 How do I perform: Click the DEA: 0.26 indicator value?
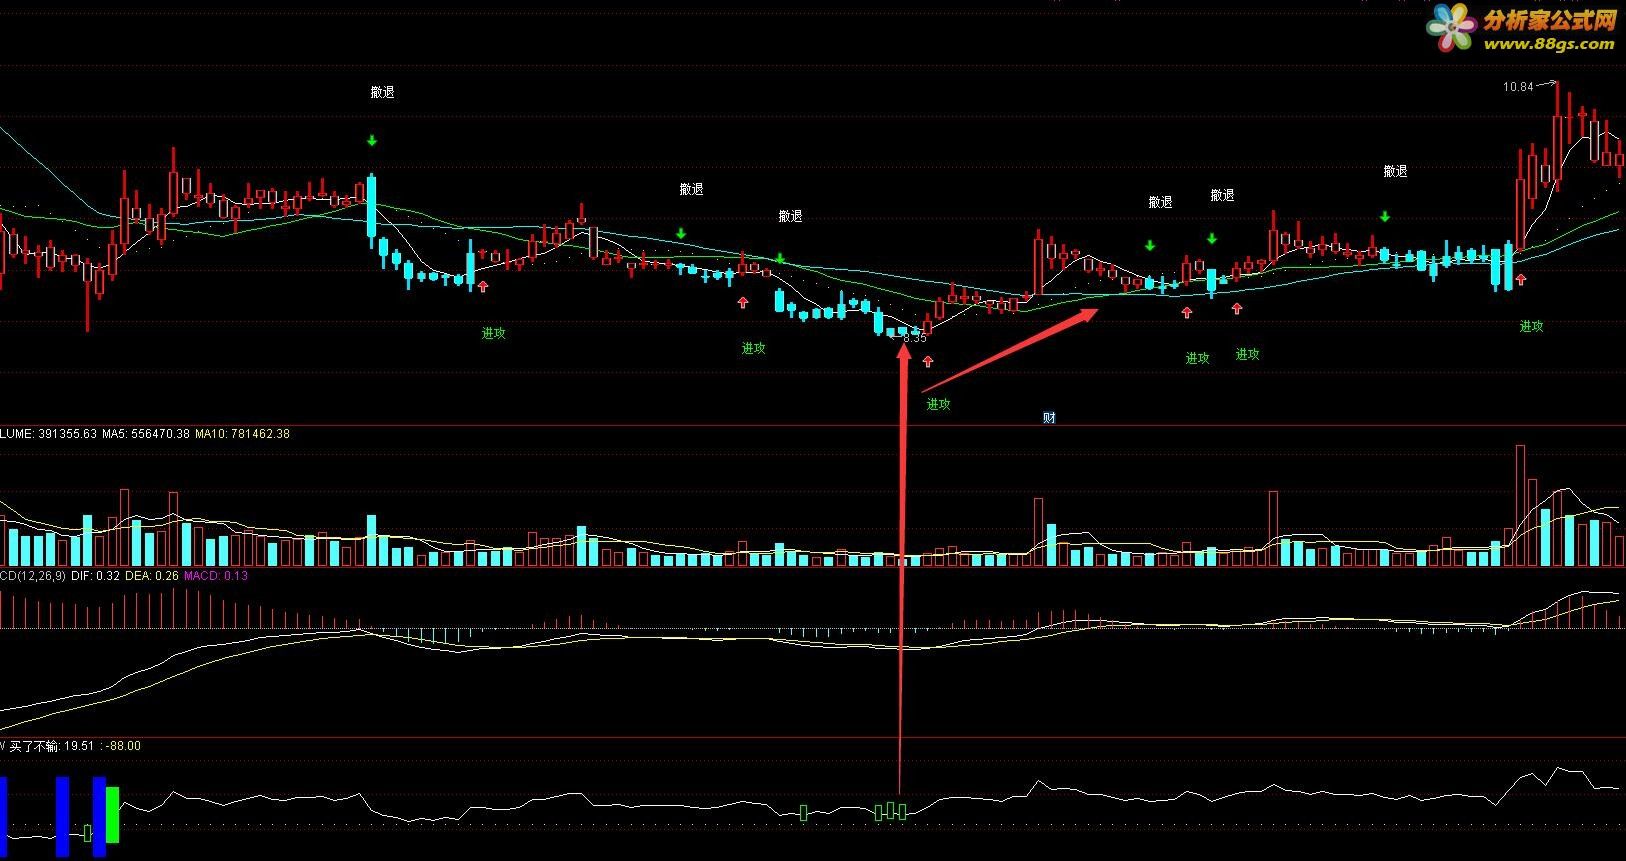tap(153, 576)
